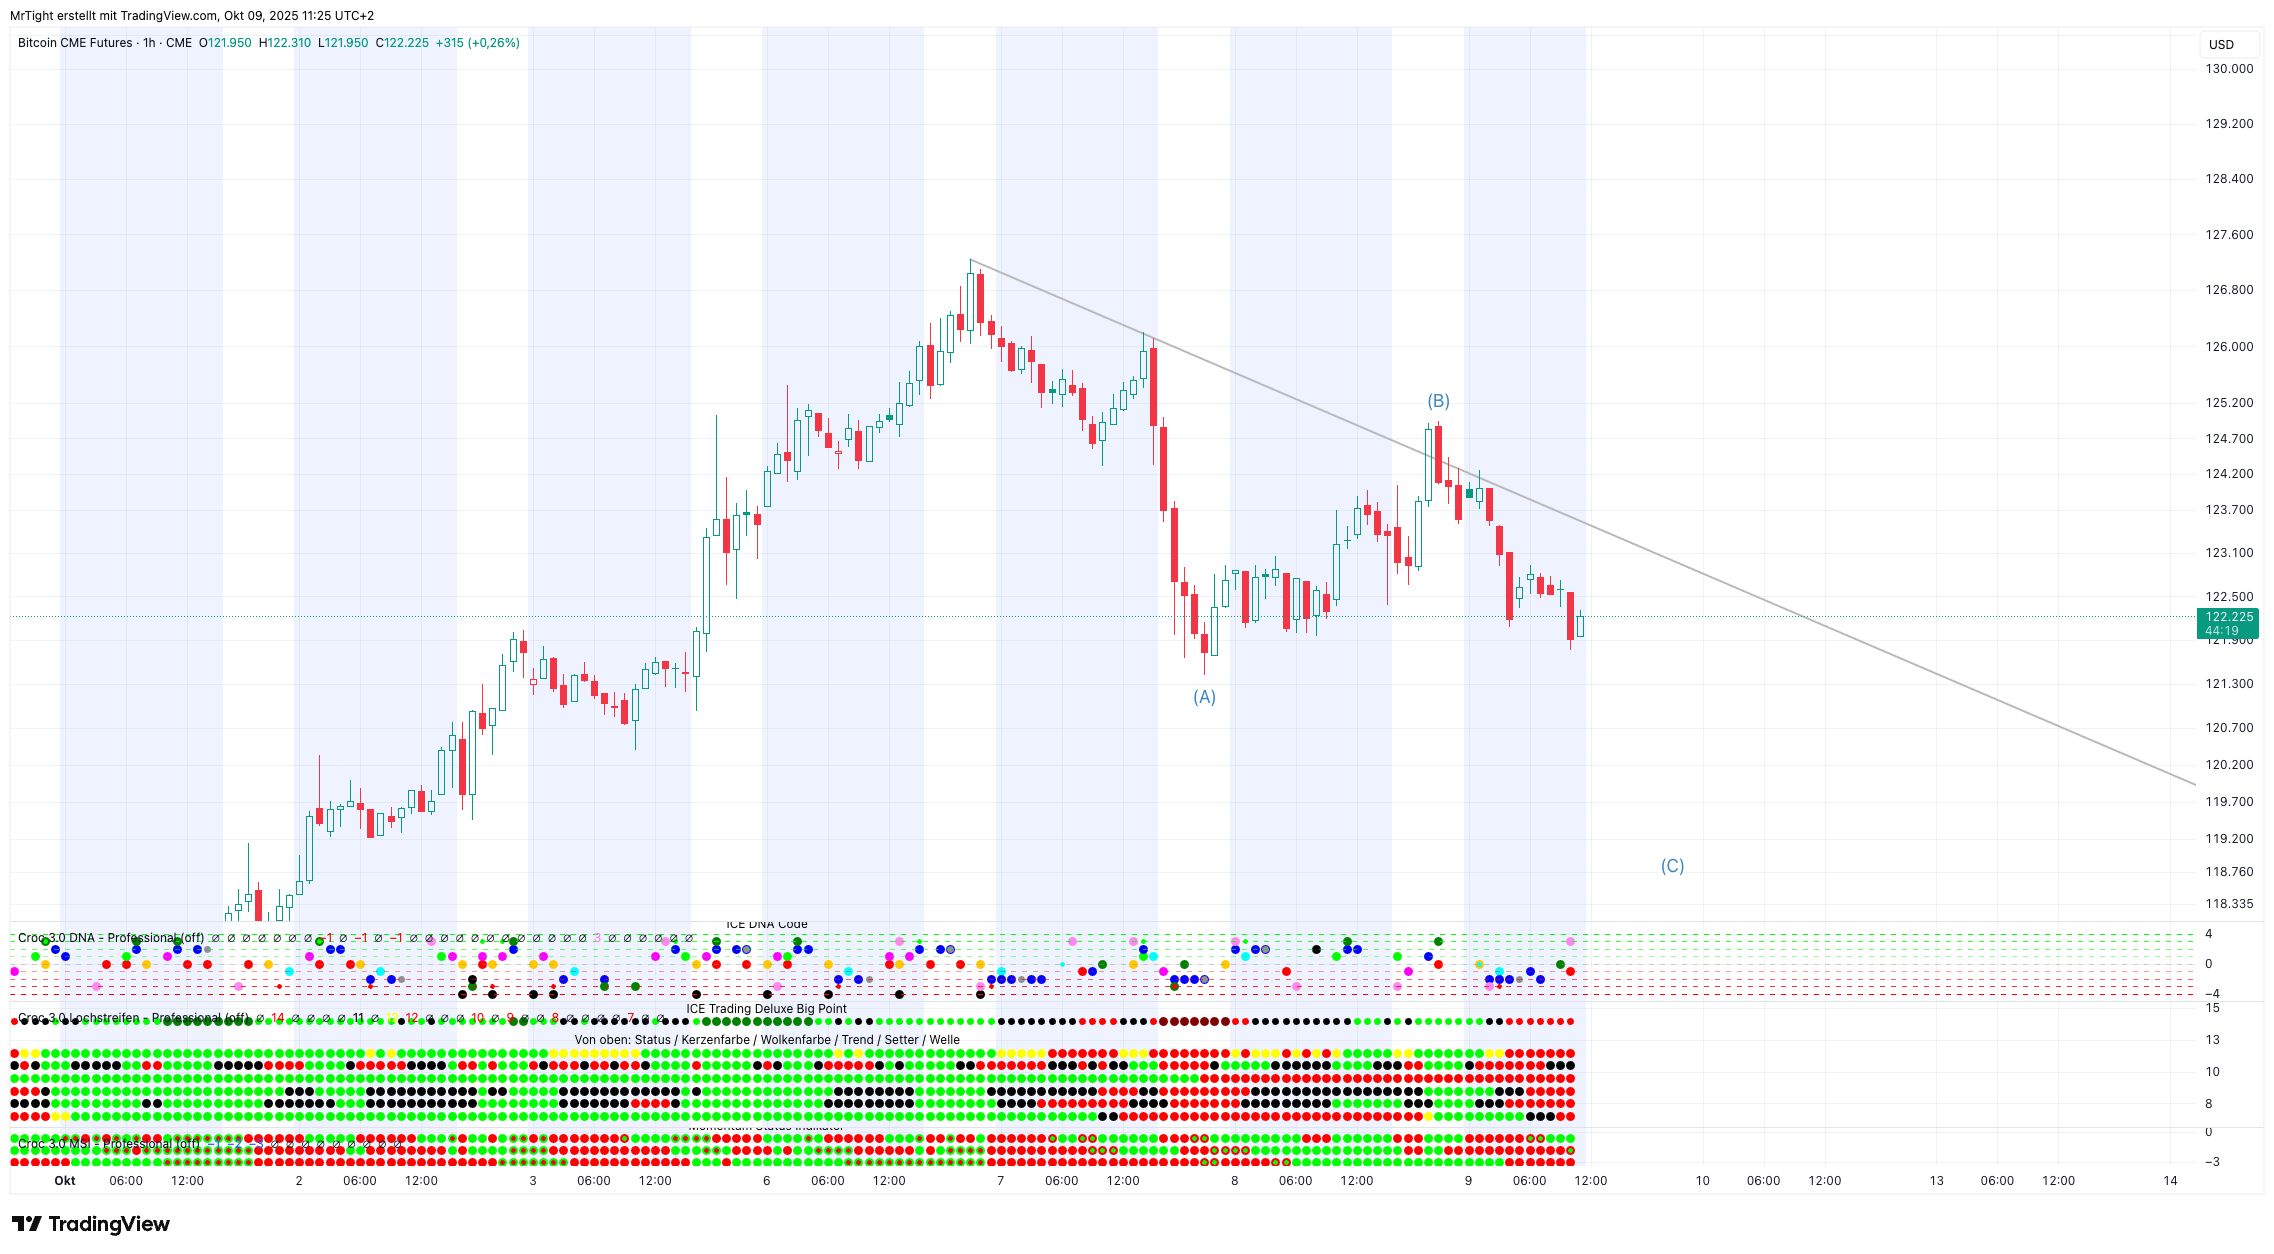Select the (A) wave label

tap(1204, 697)
